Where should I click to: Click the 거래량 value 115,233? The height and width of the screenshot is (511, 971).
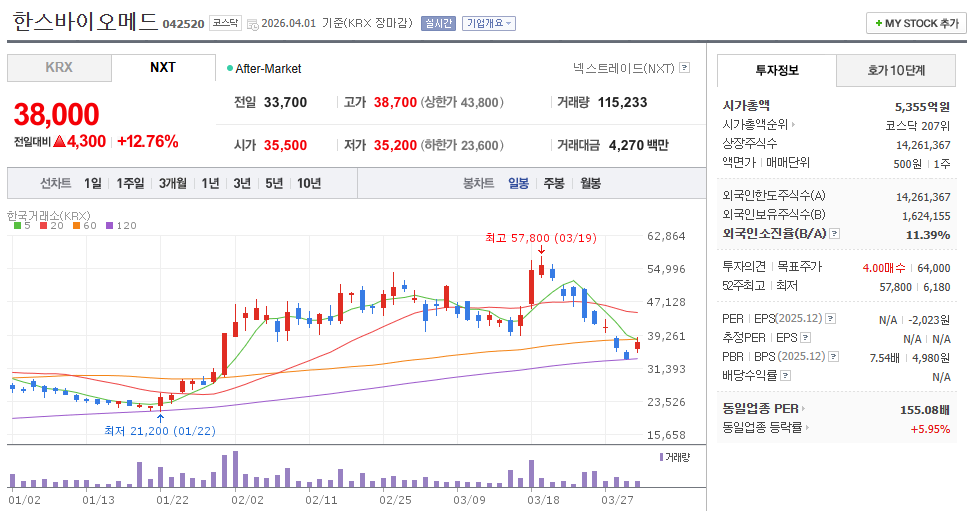click(622, 102)
